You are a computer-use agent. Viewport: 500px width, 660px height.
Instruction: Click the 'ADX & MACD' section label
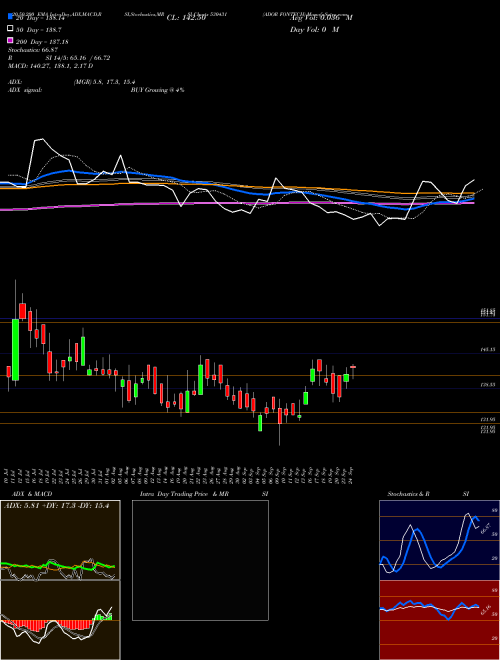click(x=32, y=494)
